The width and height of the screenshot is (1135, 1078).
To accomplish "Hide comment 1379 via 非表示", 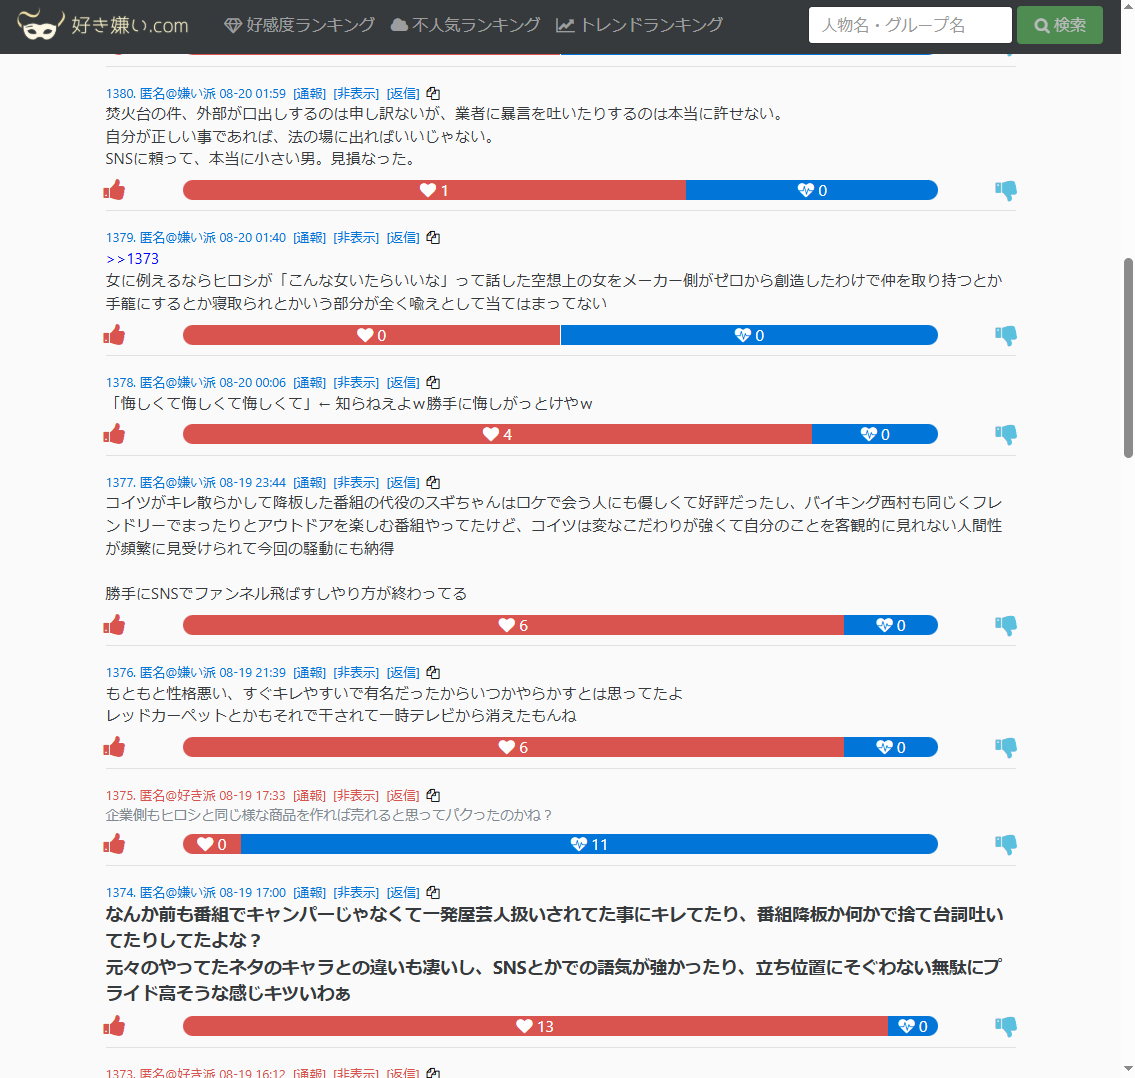I will point(356,237).
